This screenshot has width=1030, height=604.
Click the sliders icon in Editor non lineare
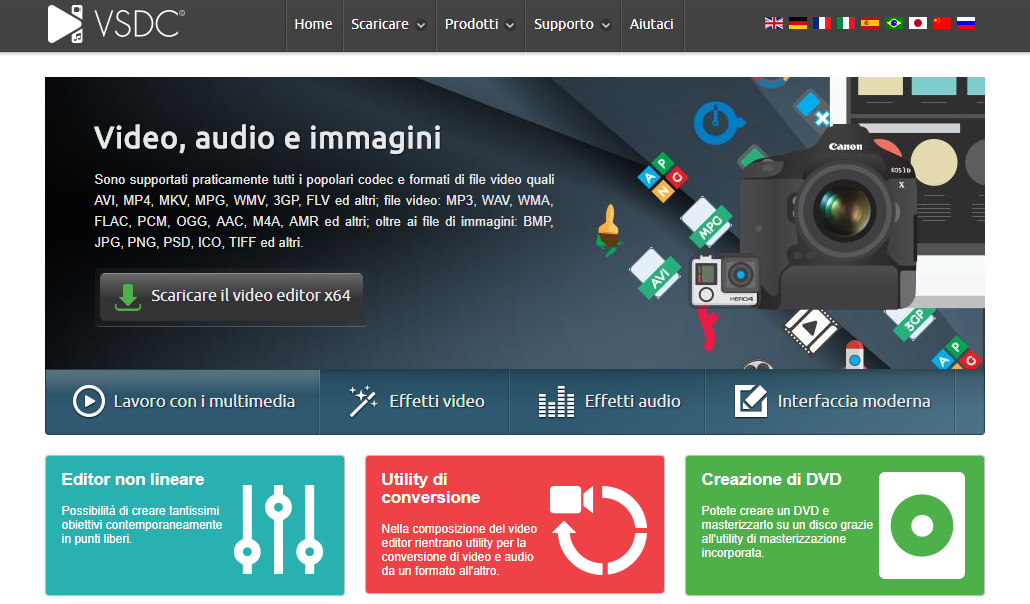click(x=279, y=529)
